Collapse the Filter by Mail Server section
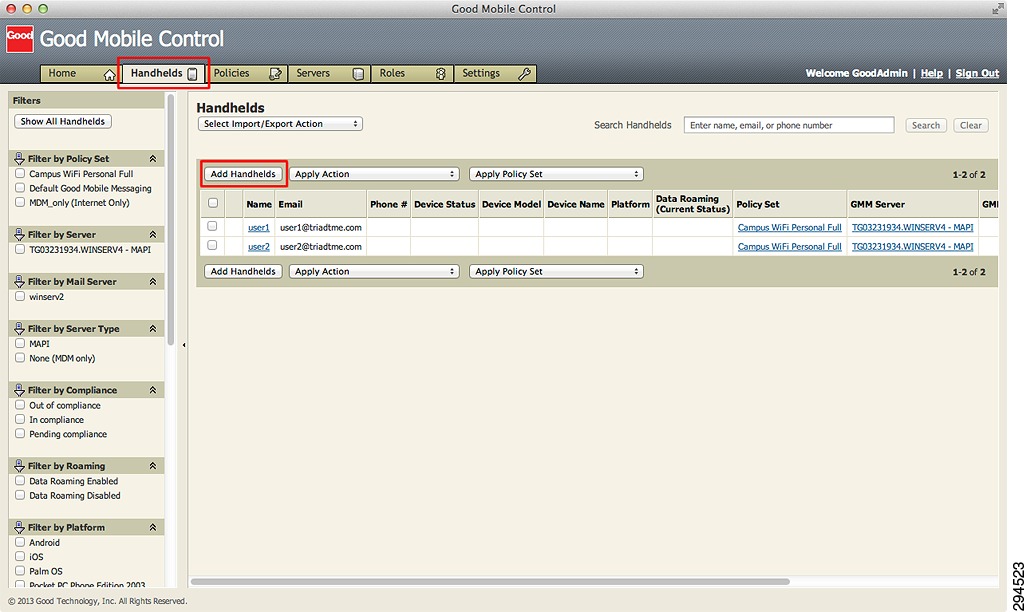Screen dimensions: 1025x612 coord(153,282)
